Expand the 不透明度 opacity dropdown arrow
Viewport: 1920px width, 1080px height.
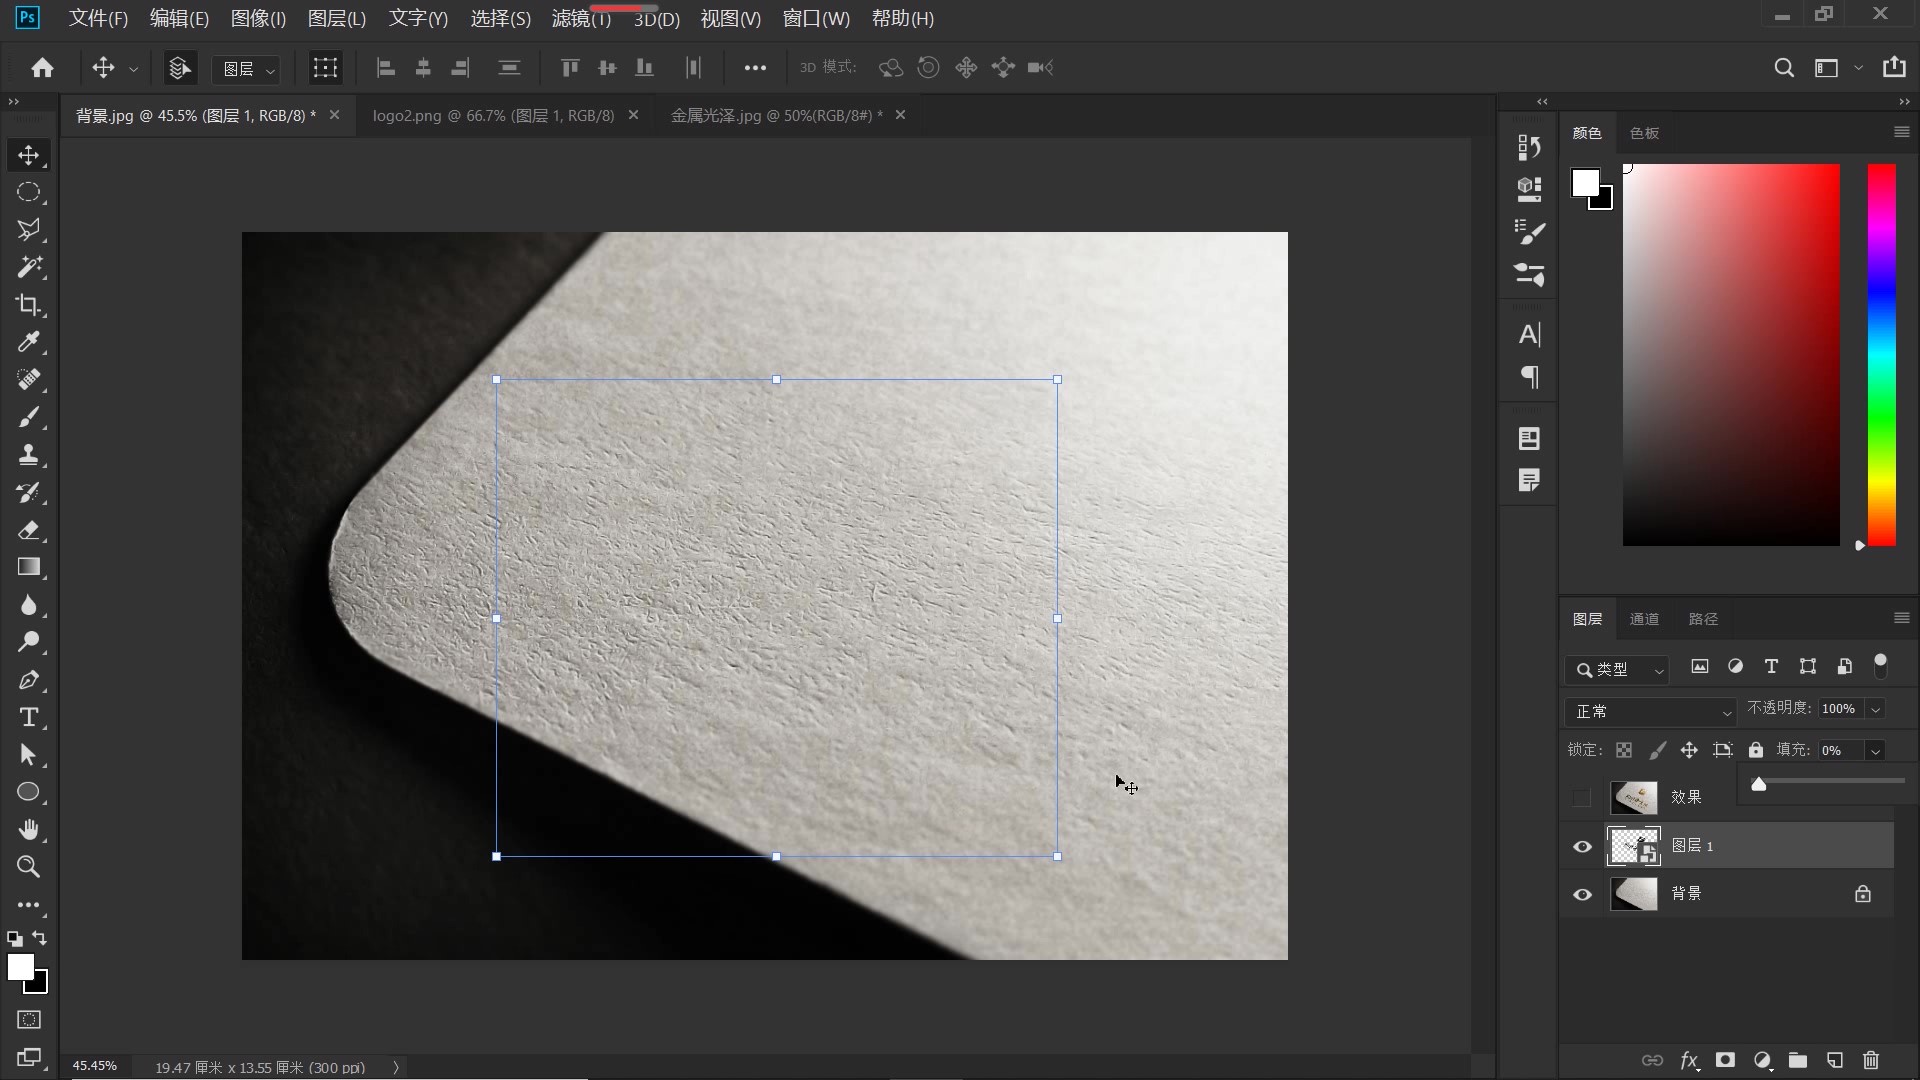pyautogui.click(x=1876, y=709)
